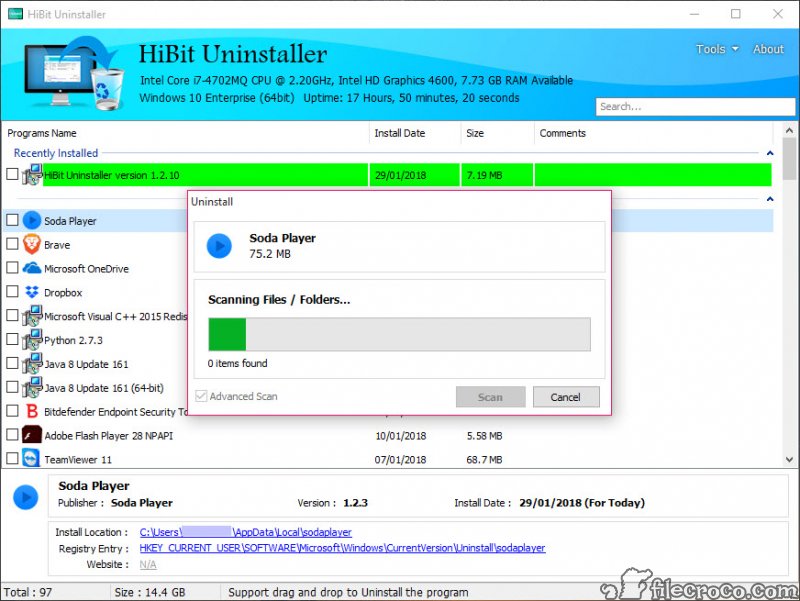Viewport: 800px width, 601px height.
Task: Click the 5.58 MB size cell
Action: point(484,436)
